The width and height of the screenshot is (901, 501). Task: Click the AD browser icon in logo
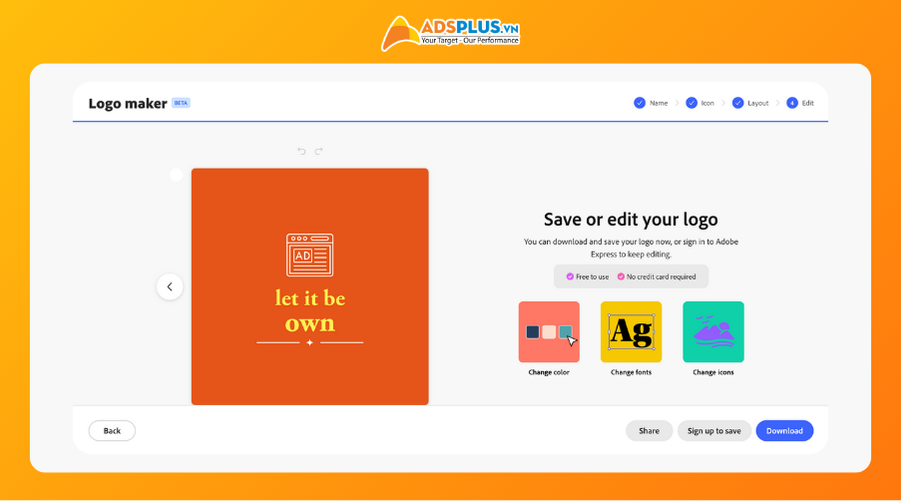(x=310, y=255)
